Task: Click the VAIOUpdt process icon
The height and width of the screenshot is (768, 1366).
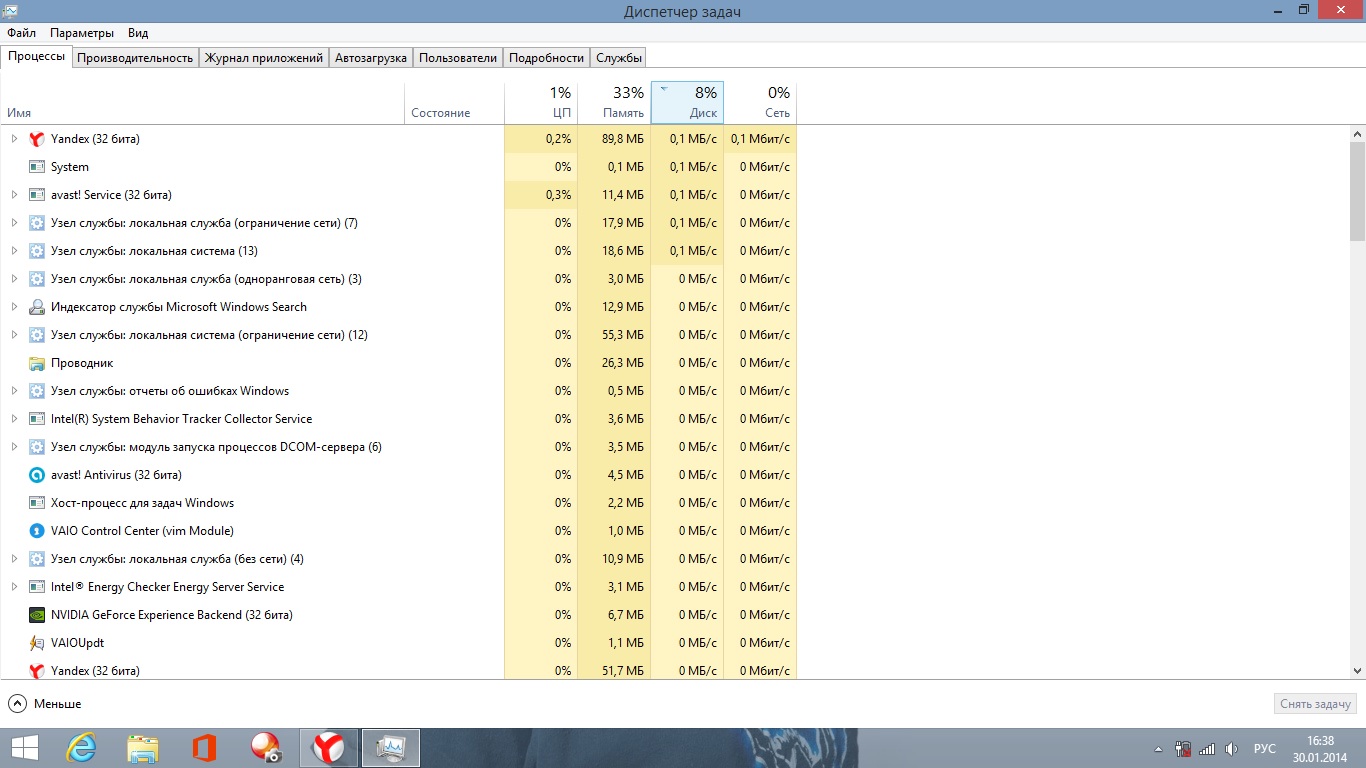Action: coord(37,643)
